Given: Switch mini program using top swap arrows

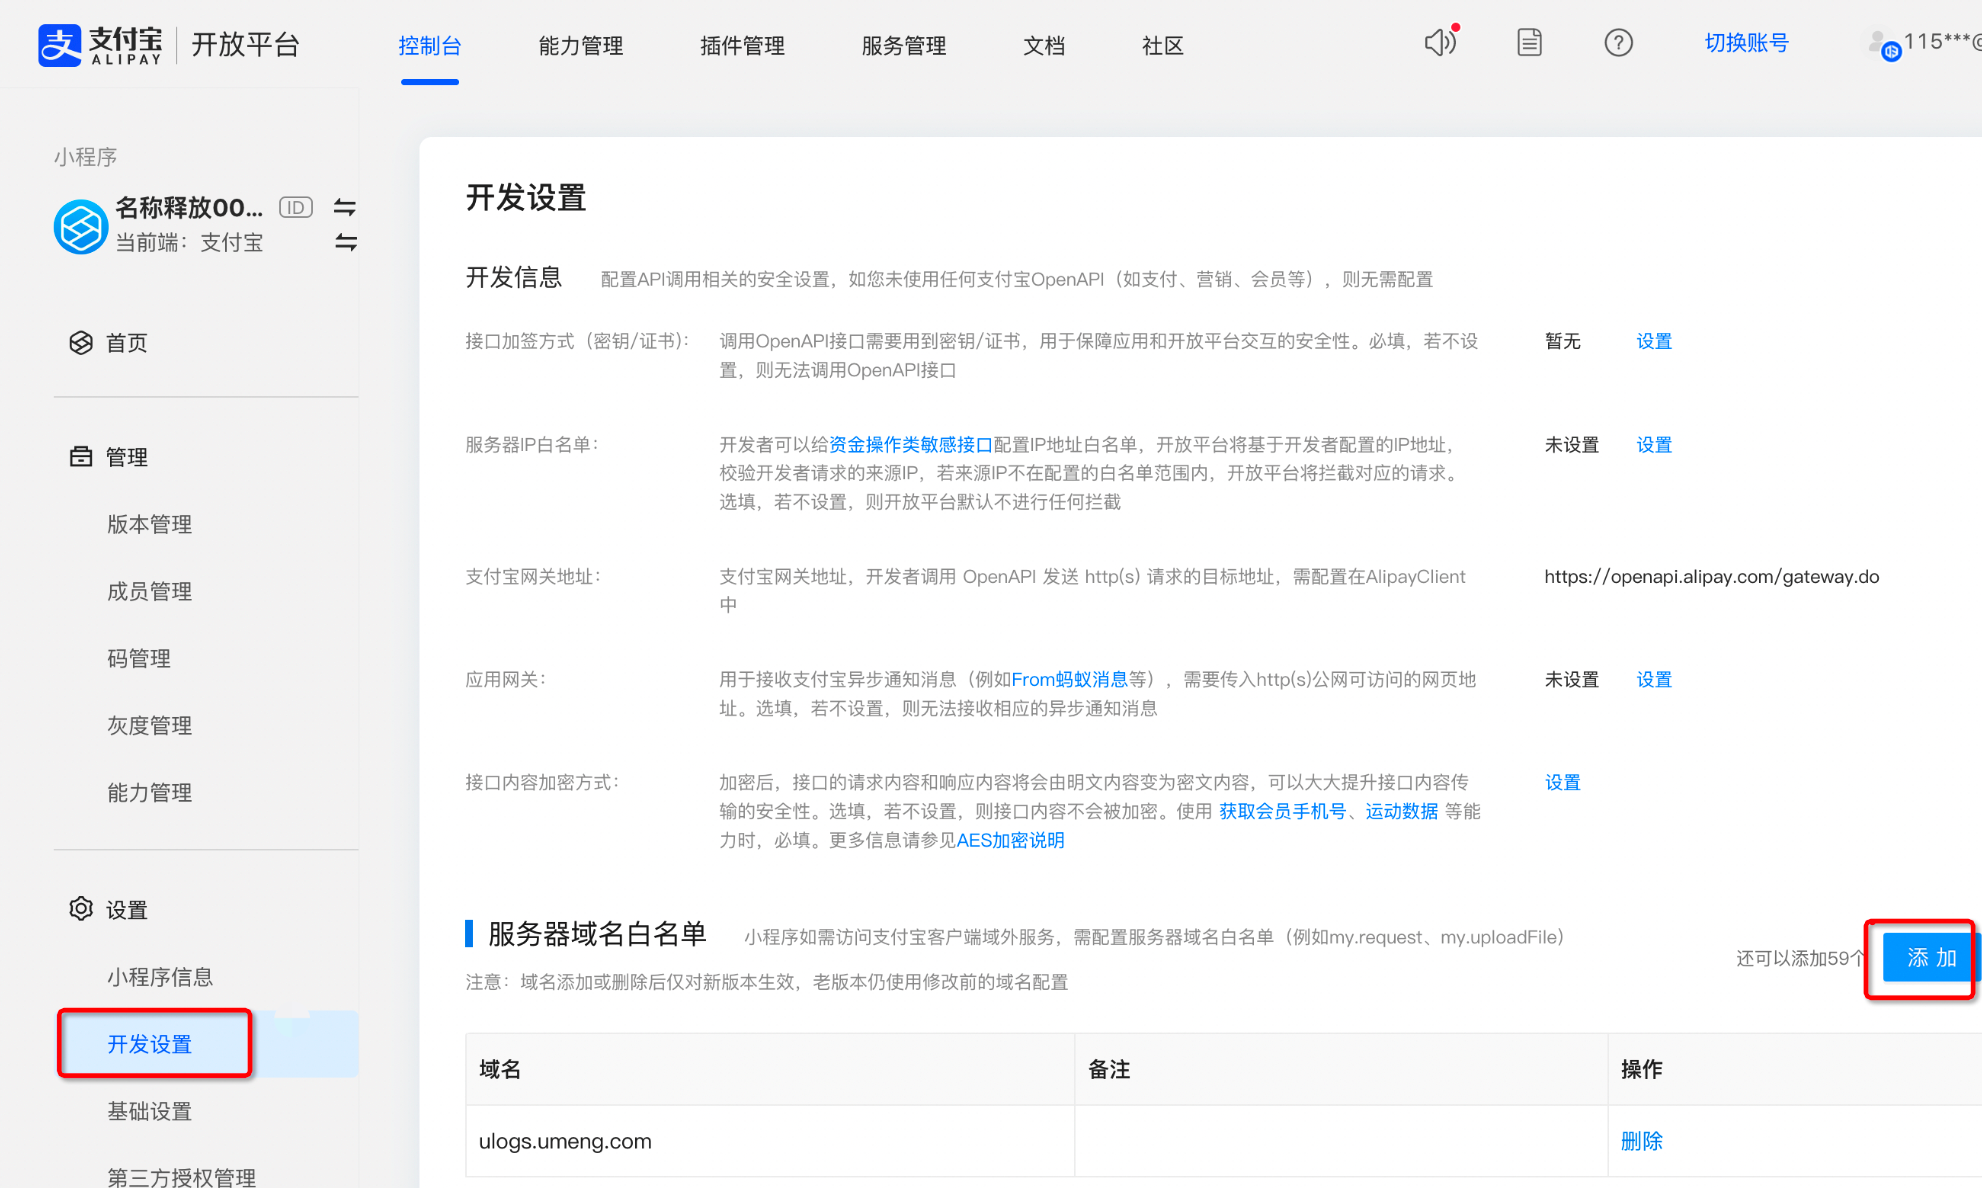Looking at the screenshot, I should pos(345,207).
